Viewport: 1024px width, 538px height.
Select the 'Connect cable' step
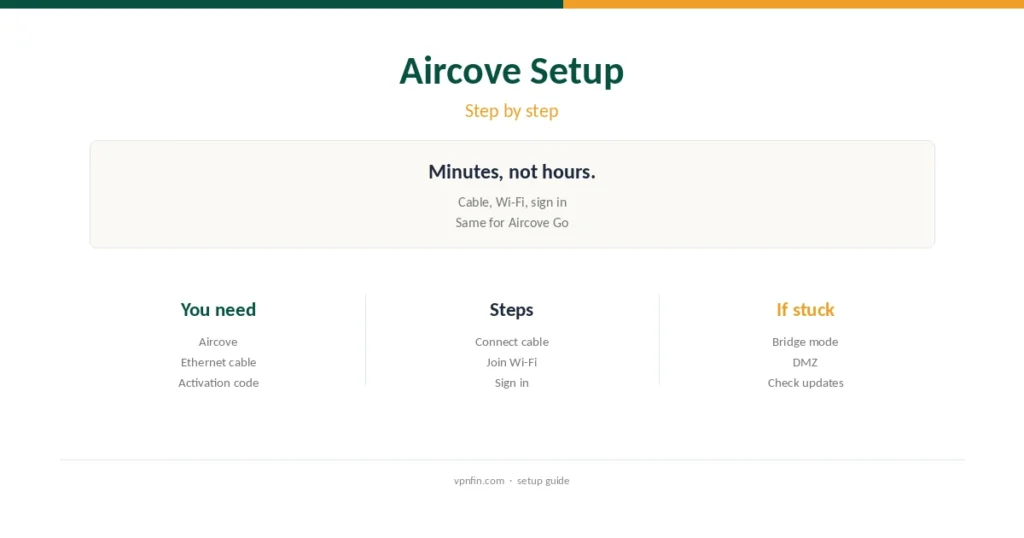point(511,342)
